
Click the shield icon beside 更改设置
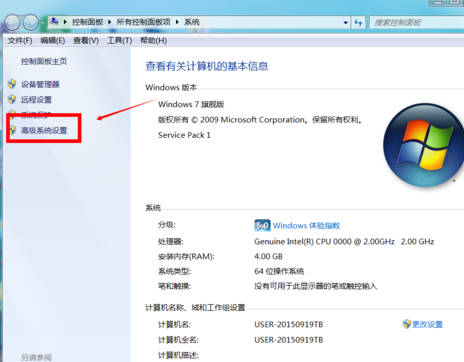407,324
